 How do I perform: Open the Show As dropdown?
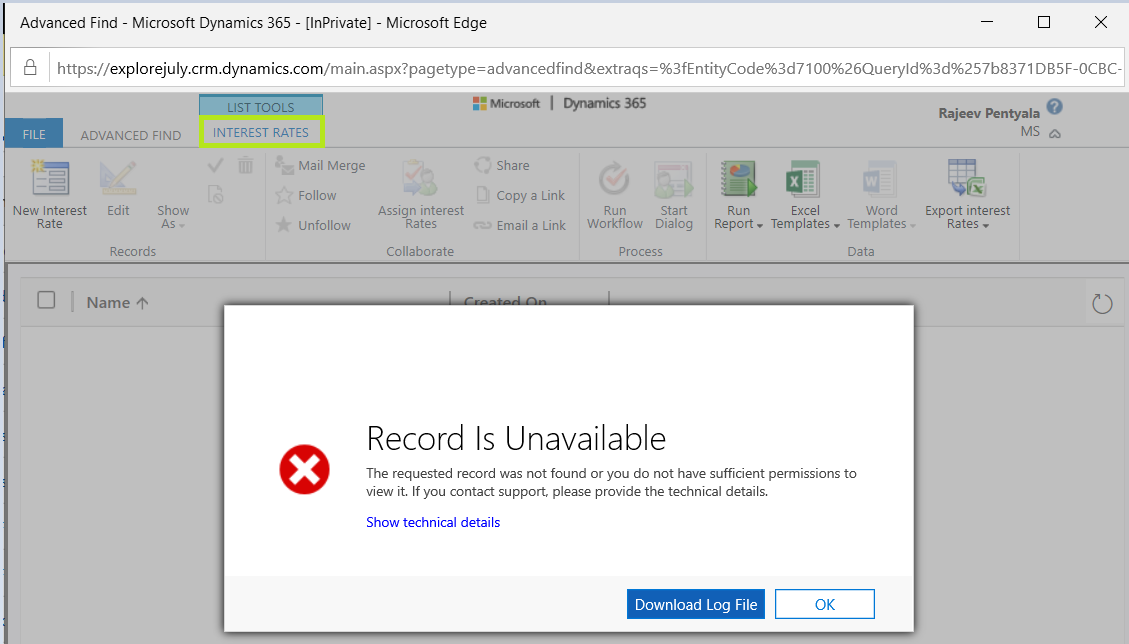tap(173, 217)
